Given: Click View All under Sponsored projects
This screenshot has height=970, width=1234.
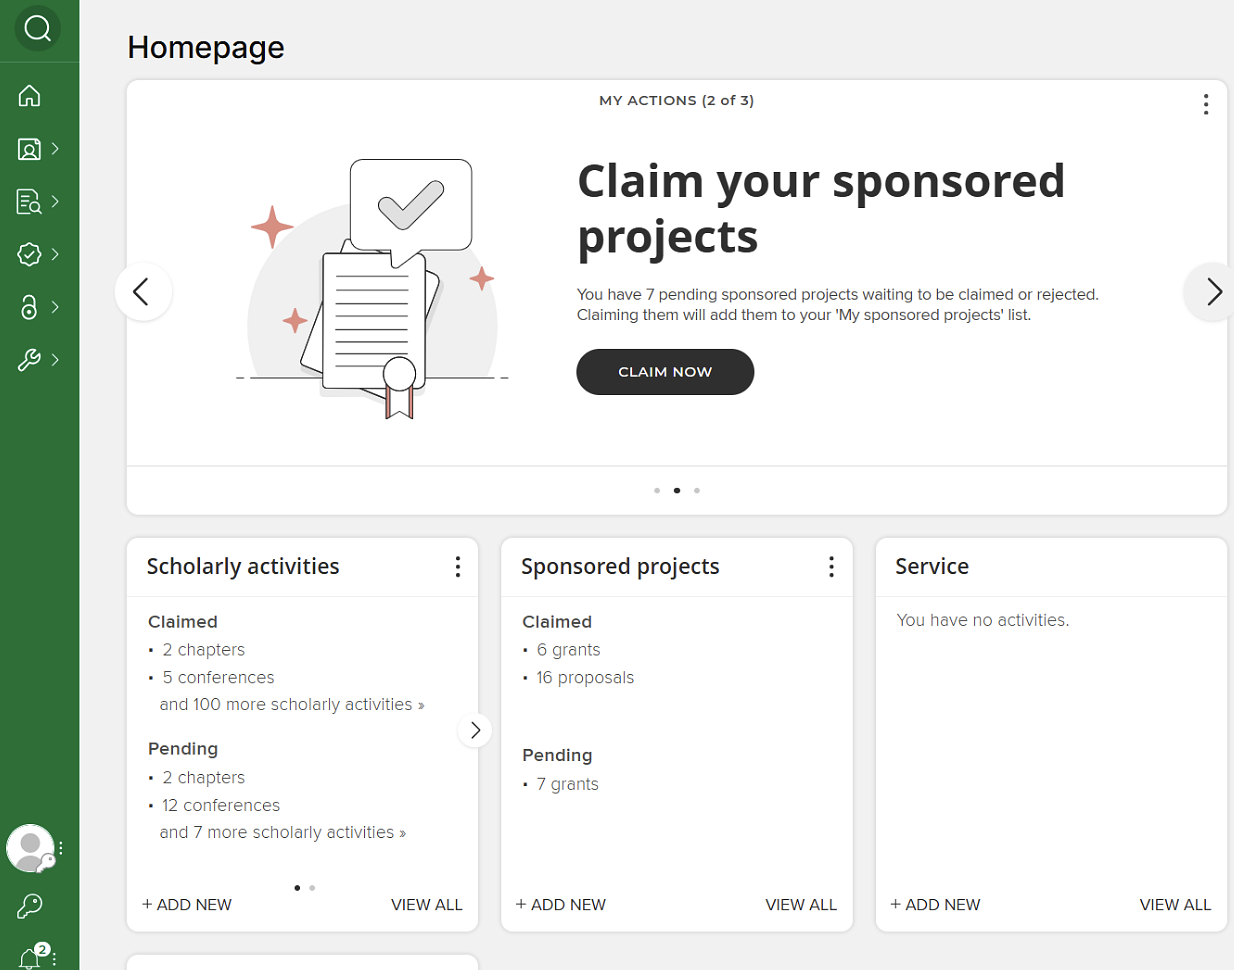Looking at the screenshot, I should click(801, 905).
